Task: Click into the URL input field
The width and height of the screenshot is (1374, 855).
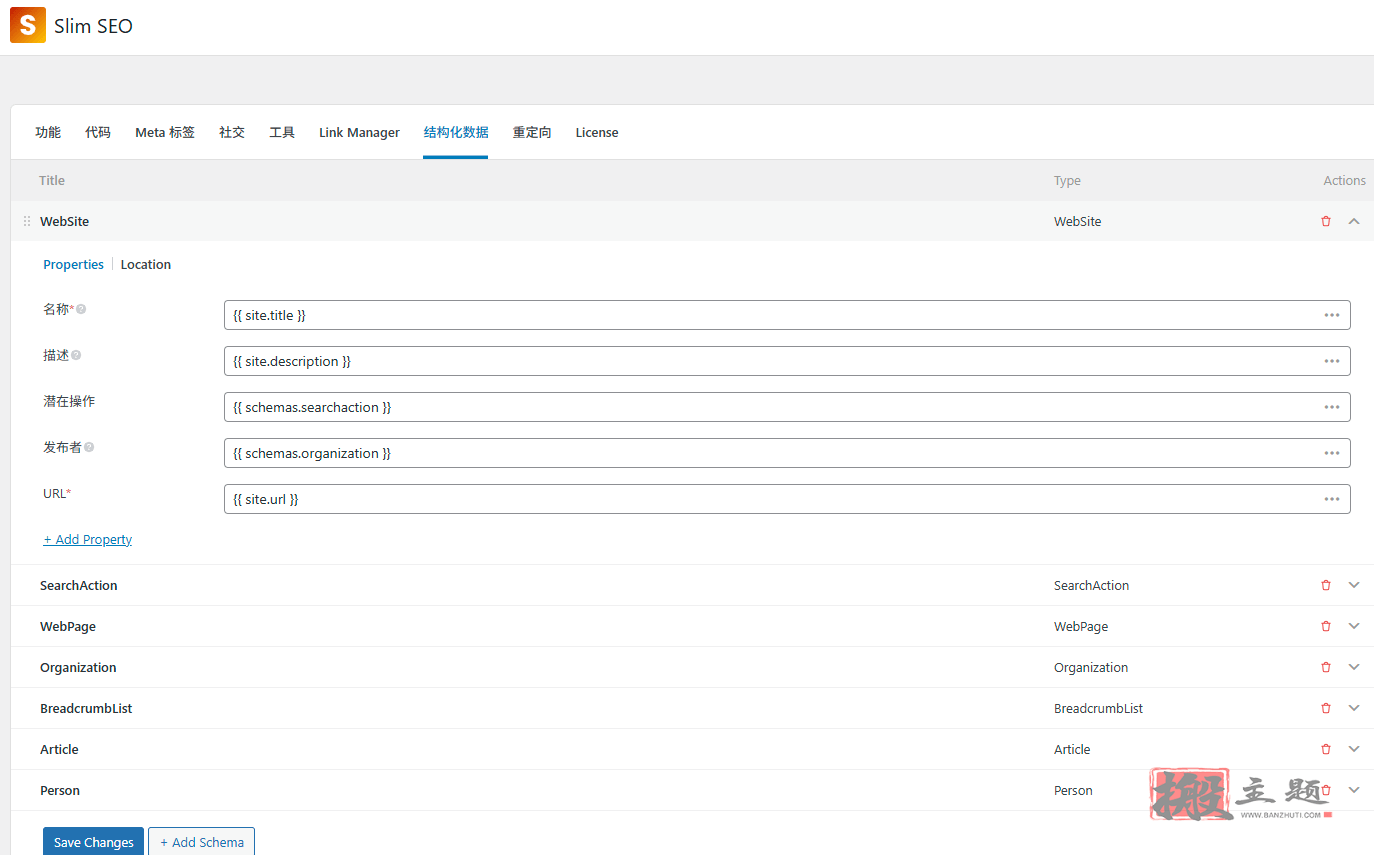Action: click(787, 499)
